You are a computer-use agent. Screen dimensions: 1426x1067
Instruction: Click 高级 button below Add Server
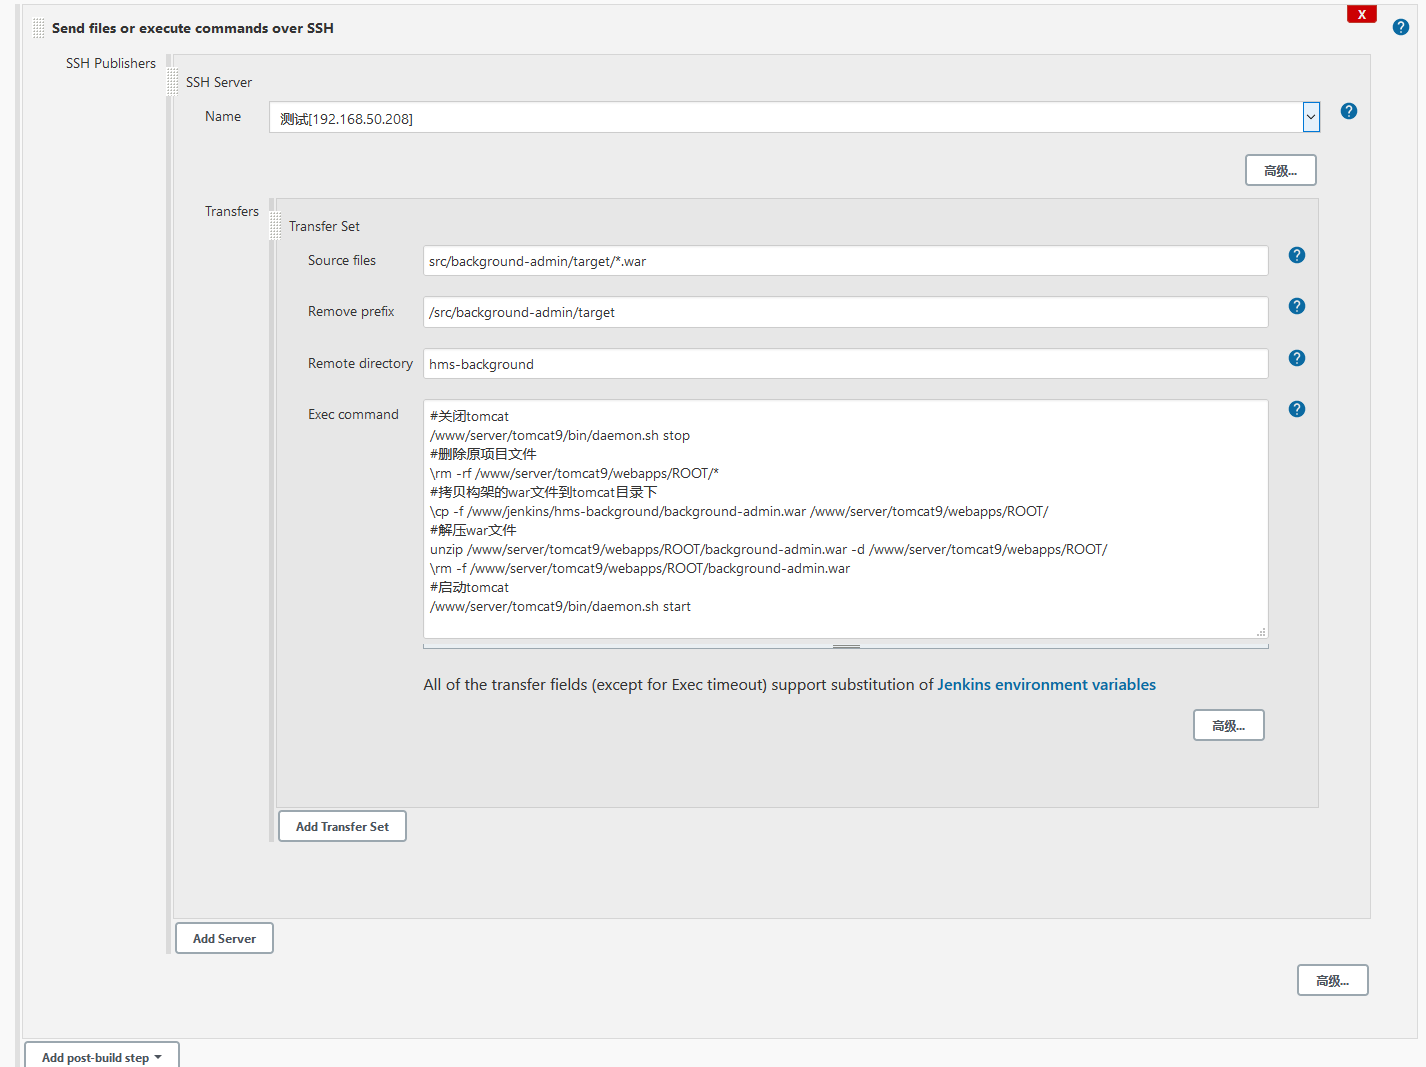coord(1332,980)
